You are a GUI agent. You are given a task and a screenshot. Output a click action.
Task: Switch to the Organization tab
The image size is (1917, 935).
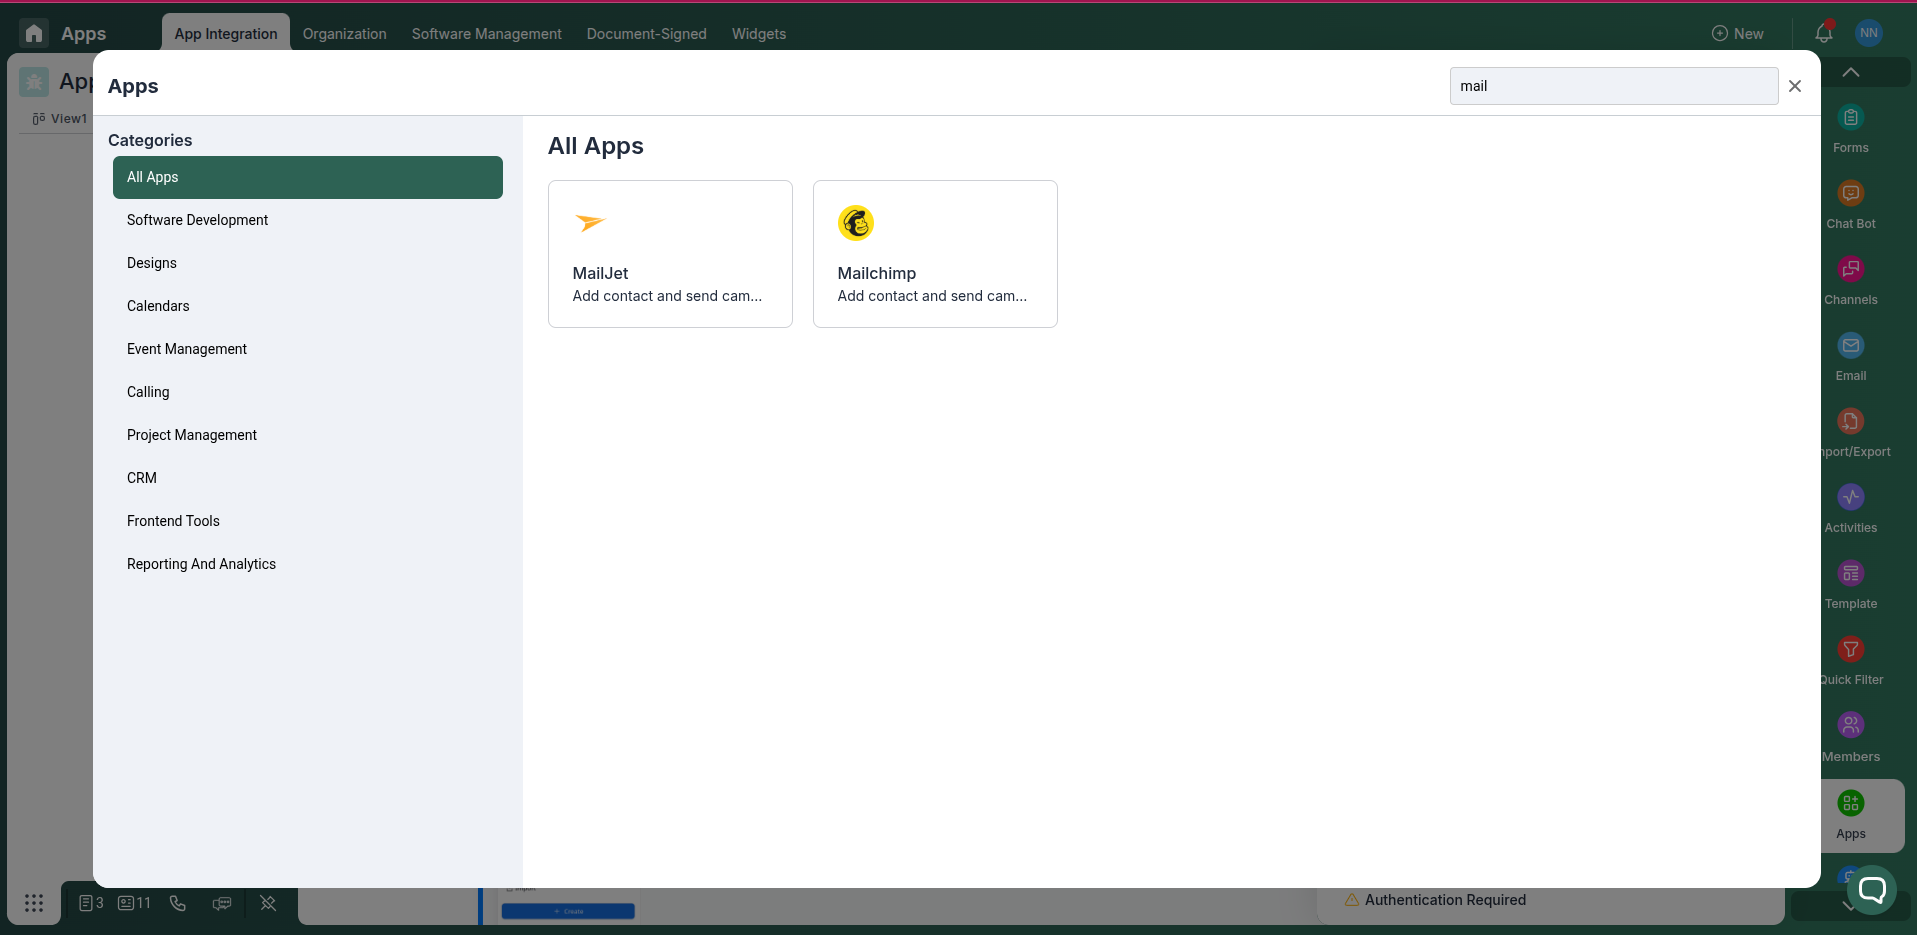344,33
